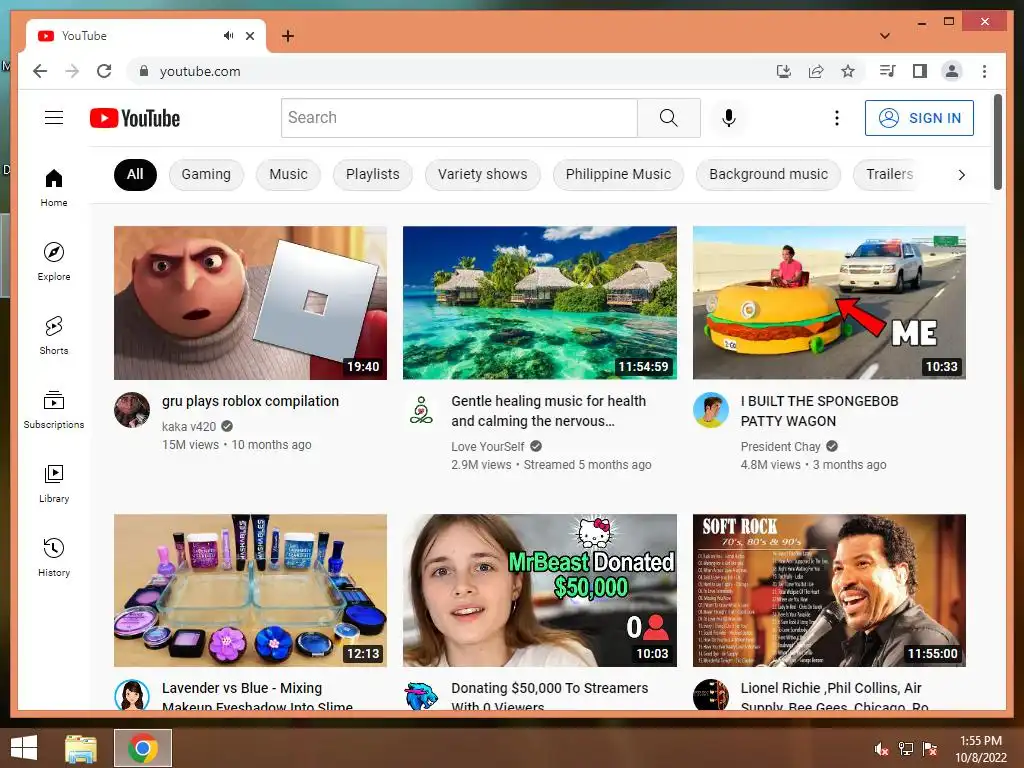
Task: Open Spongebob Patty Wagon video thumbnail
Action: [829, 302]
